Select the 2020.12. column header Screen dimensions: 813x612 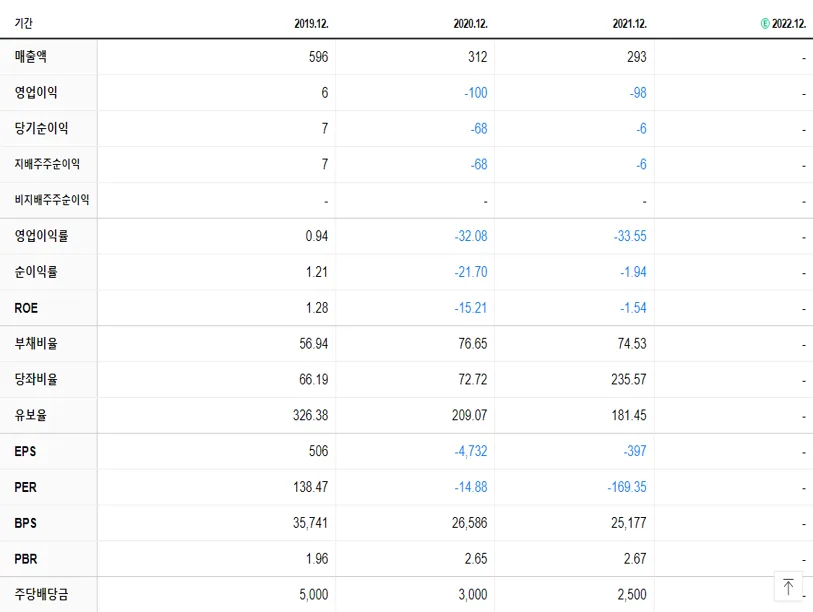pos(470,24)
